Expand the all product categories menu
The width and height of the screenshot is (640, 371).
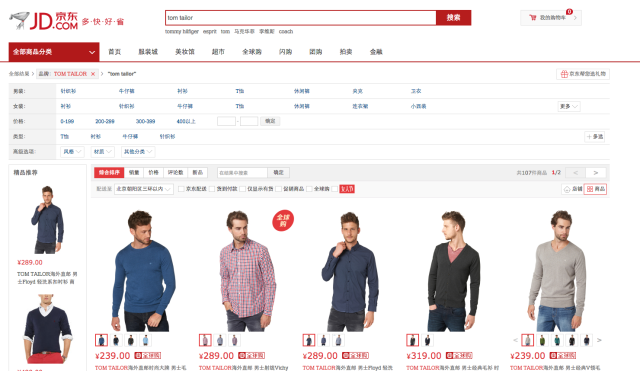tap(54, 52)
